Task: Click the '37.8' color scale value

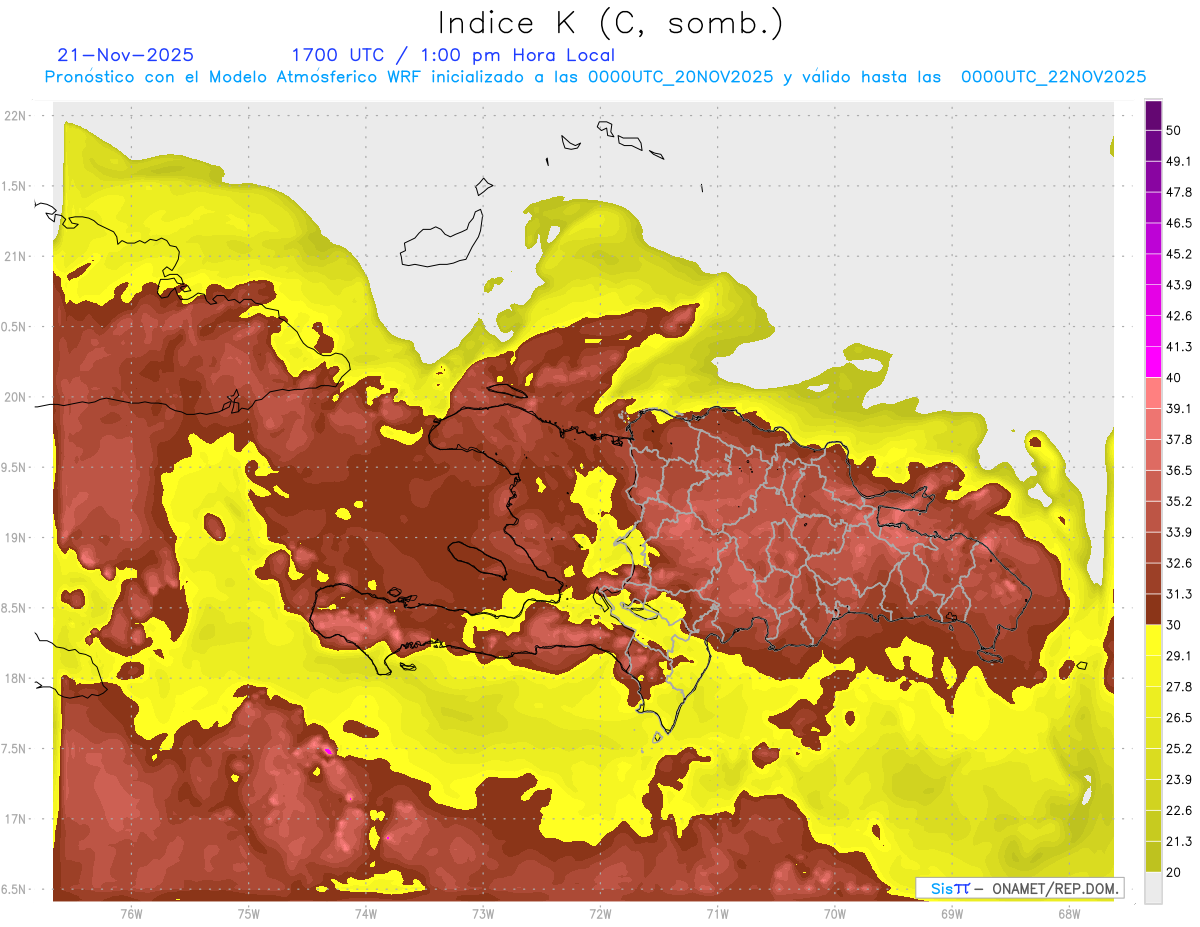Action: click(1179, 440)
